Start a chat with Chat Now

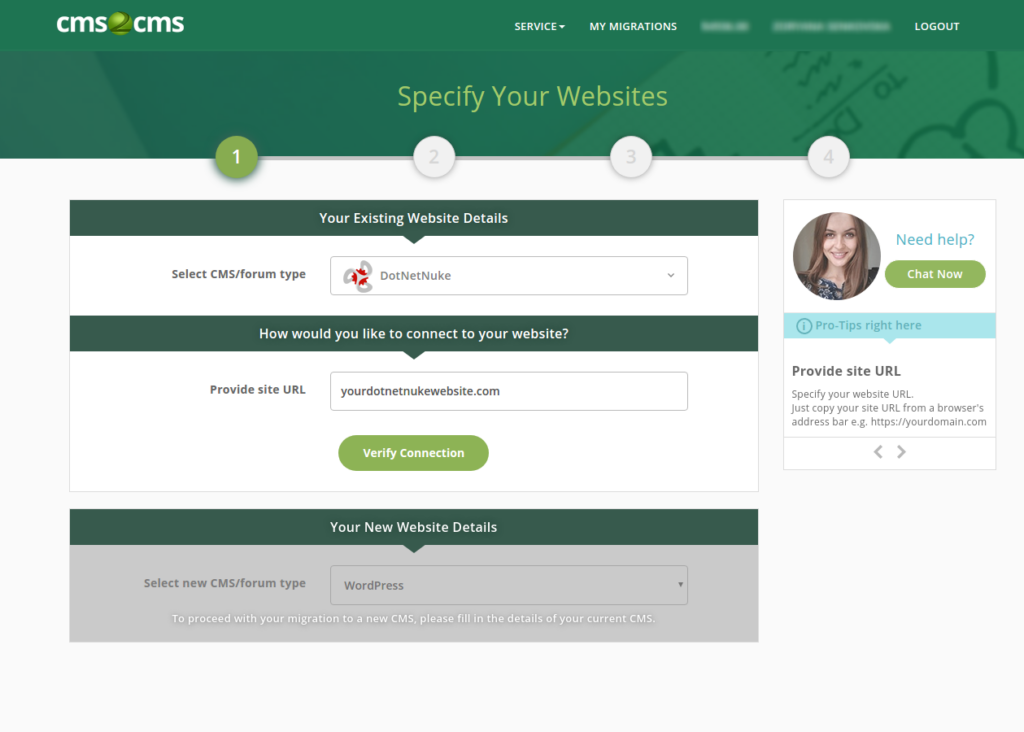point(934,274)
